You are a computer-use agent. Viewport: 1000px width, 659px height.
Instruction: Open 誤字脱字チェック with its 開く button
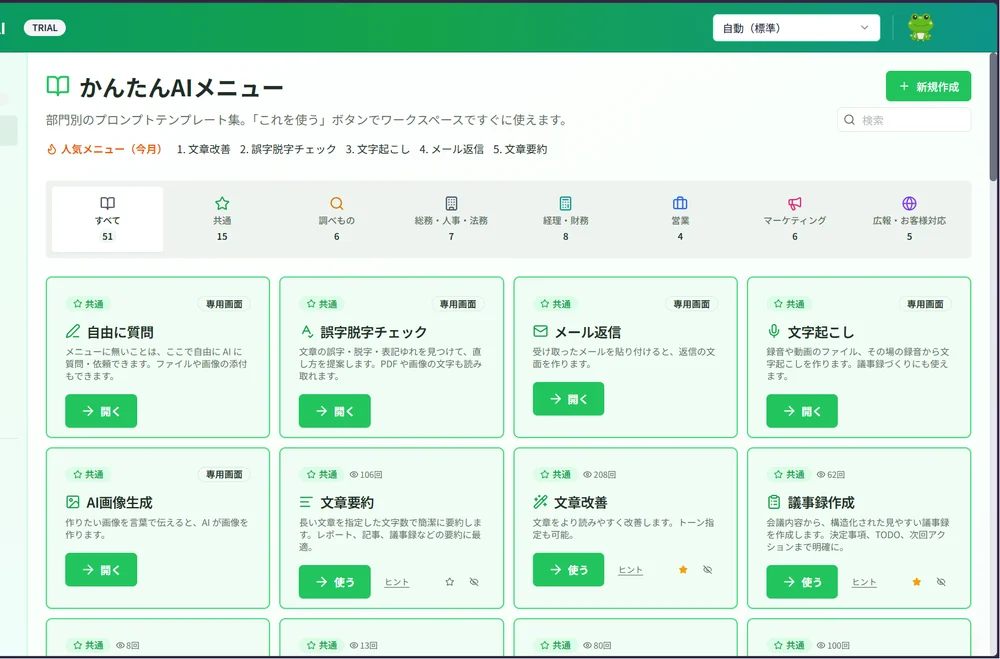[x=334, y=411]
